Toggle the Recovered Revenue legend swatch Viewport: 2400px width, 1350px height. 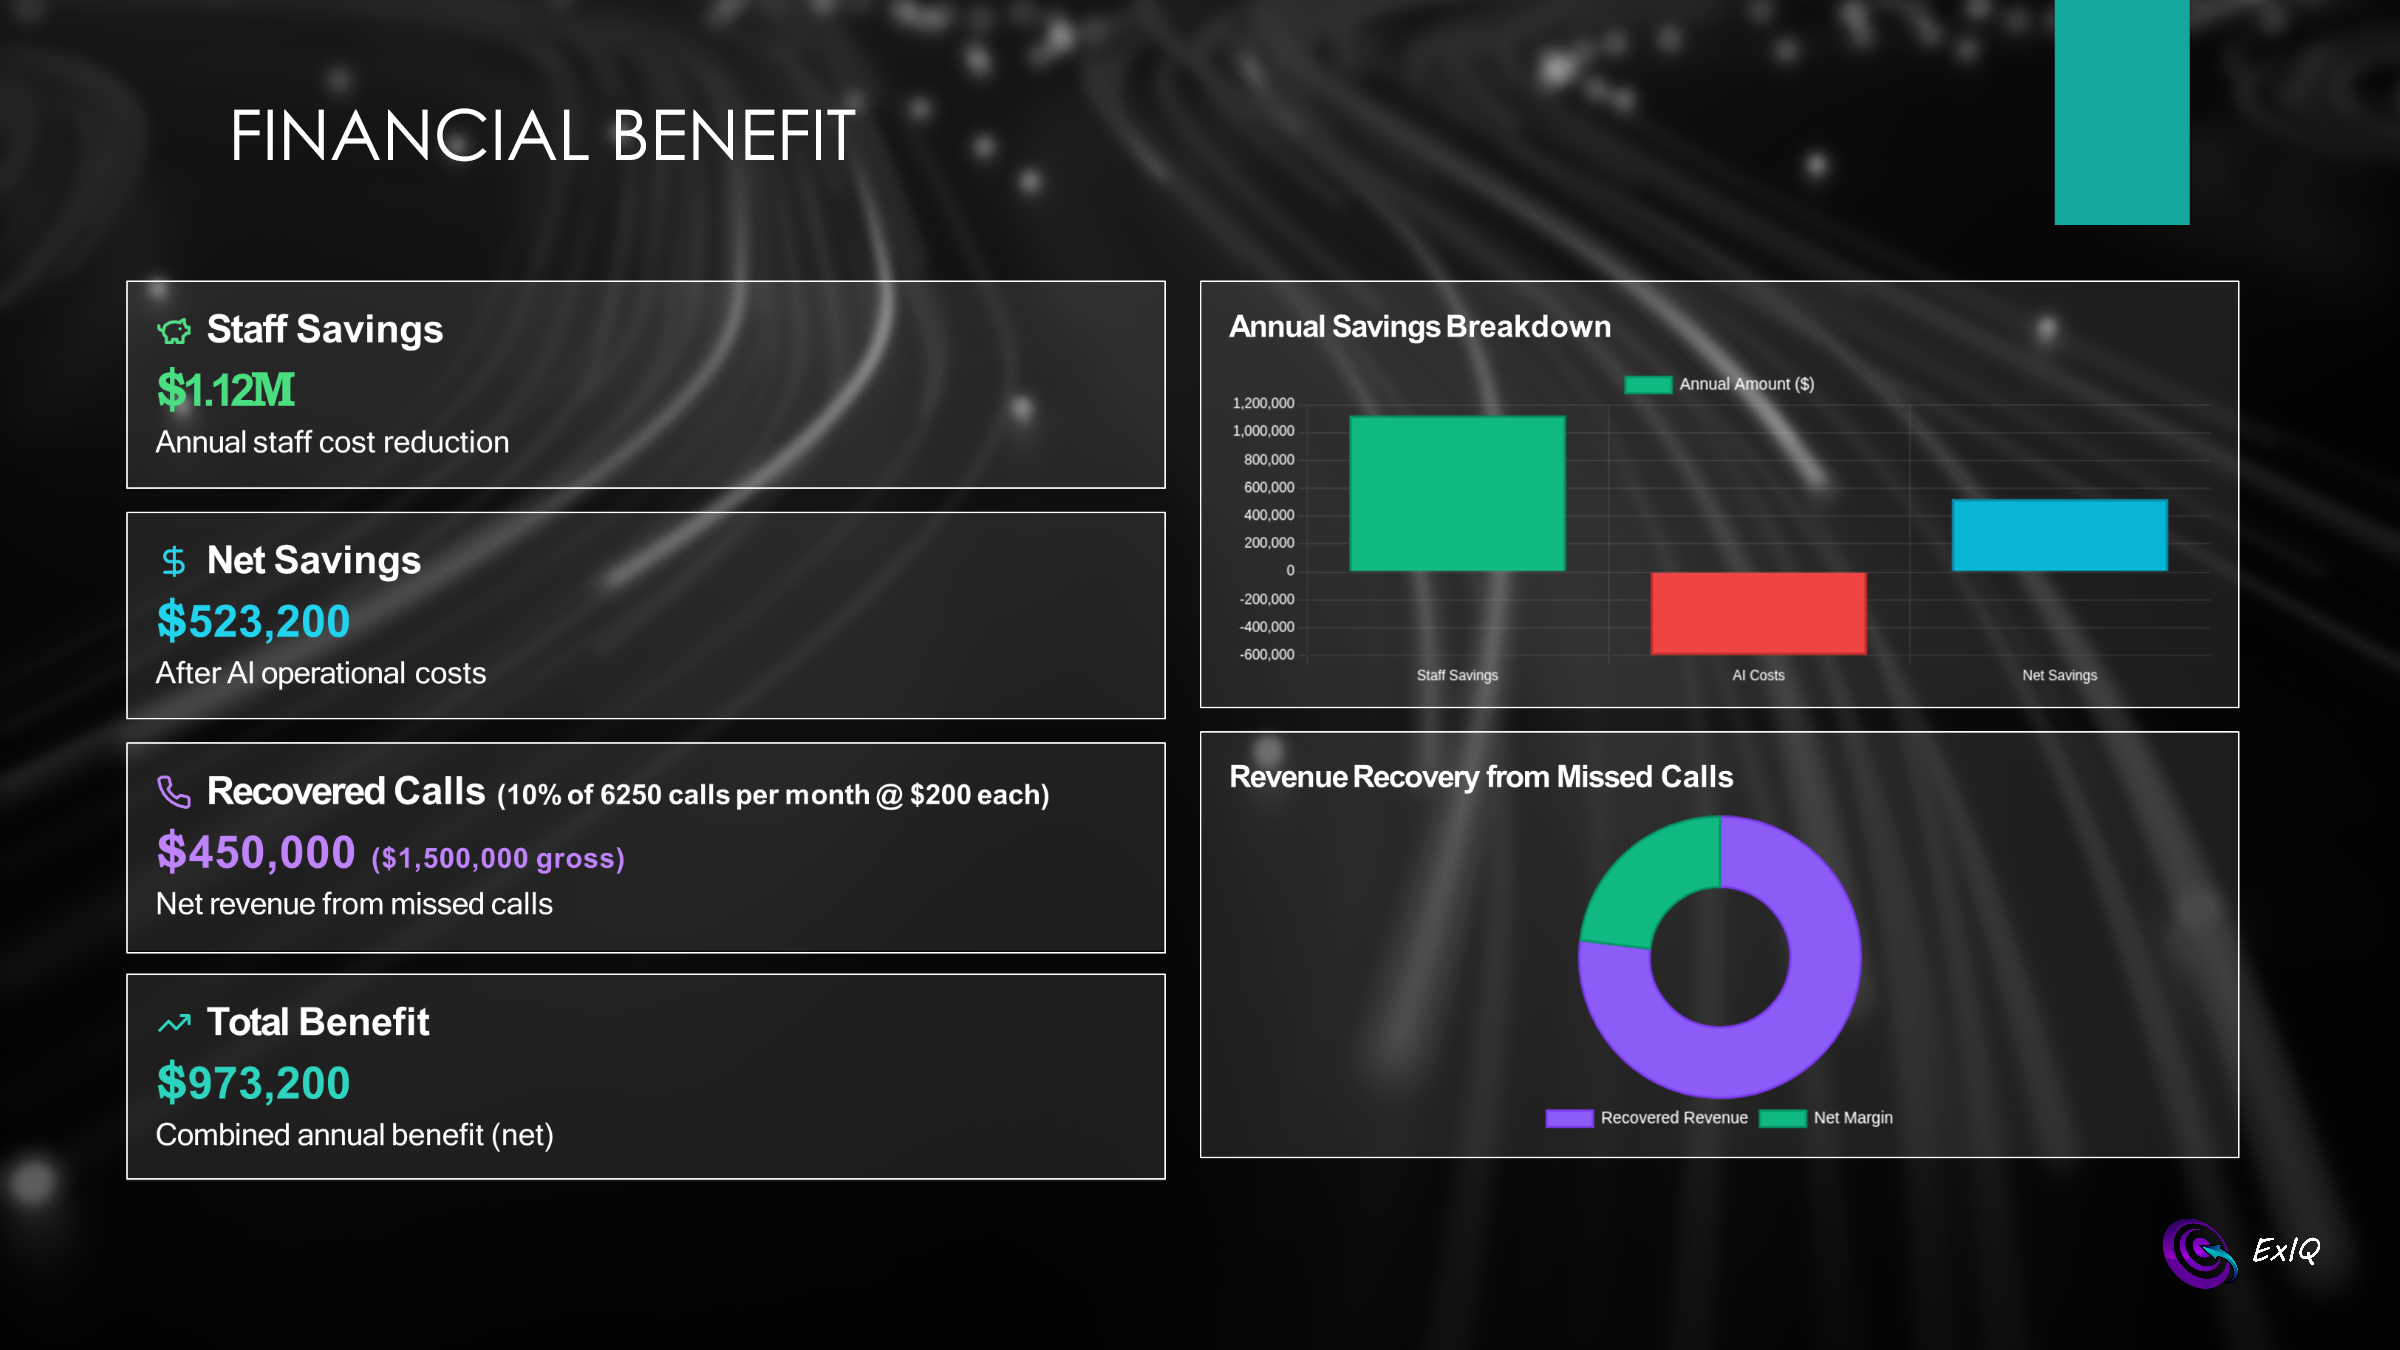click(1569, 1118)
